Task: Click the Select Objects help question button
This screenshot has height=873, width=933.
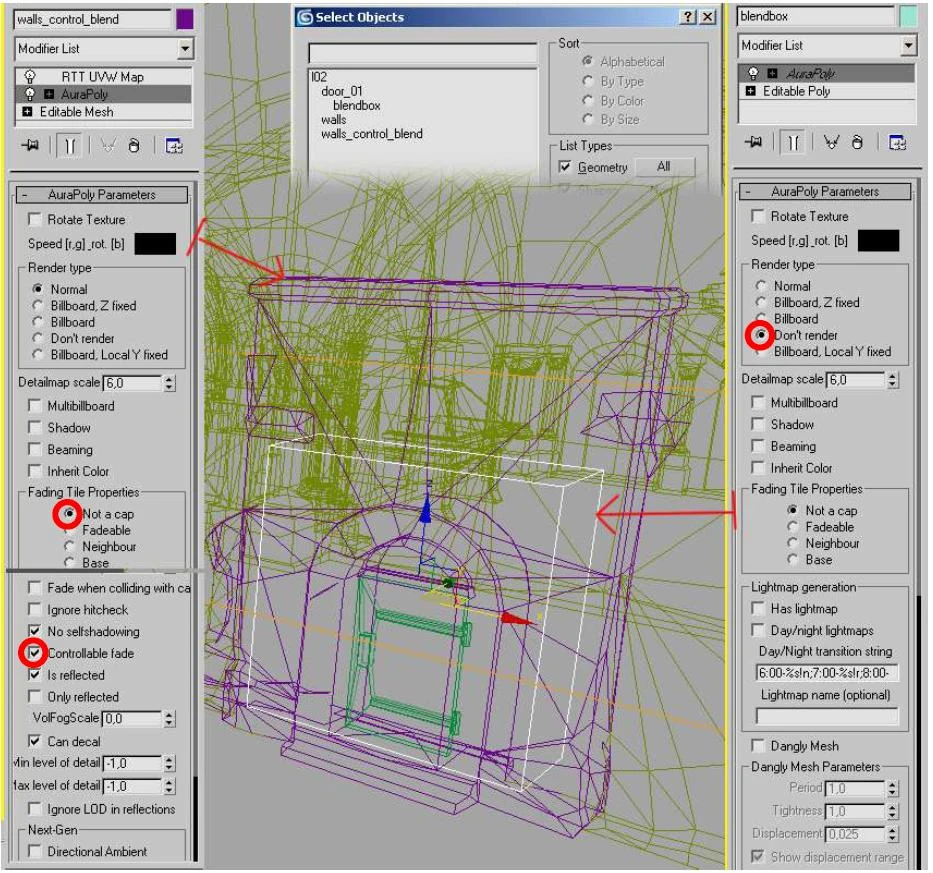Action: [688, 17]
